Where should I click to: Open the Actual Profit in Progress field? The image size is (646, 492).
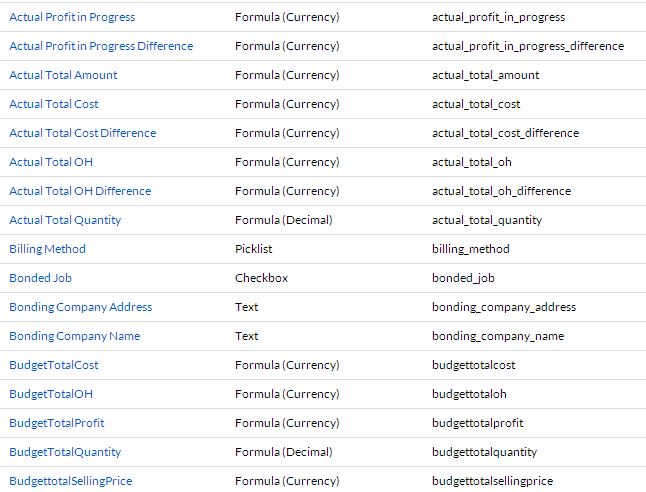click(x=72, y=17)
